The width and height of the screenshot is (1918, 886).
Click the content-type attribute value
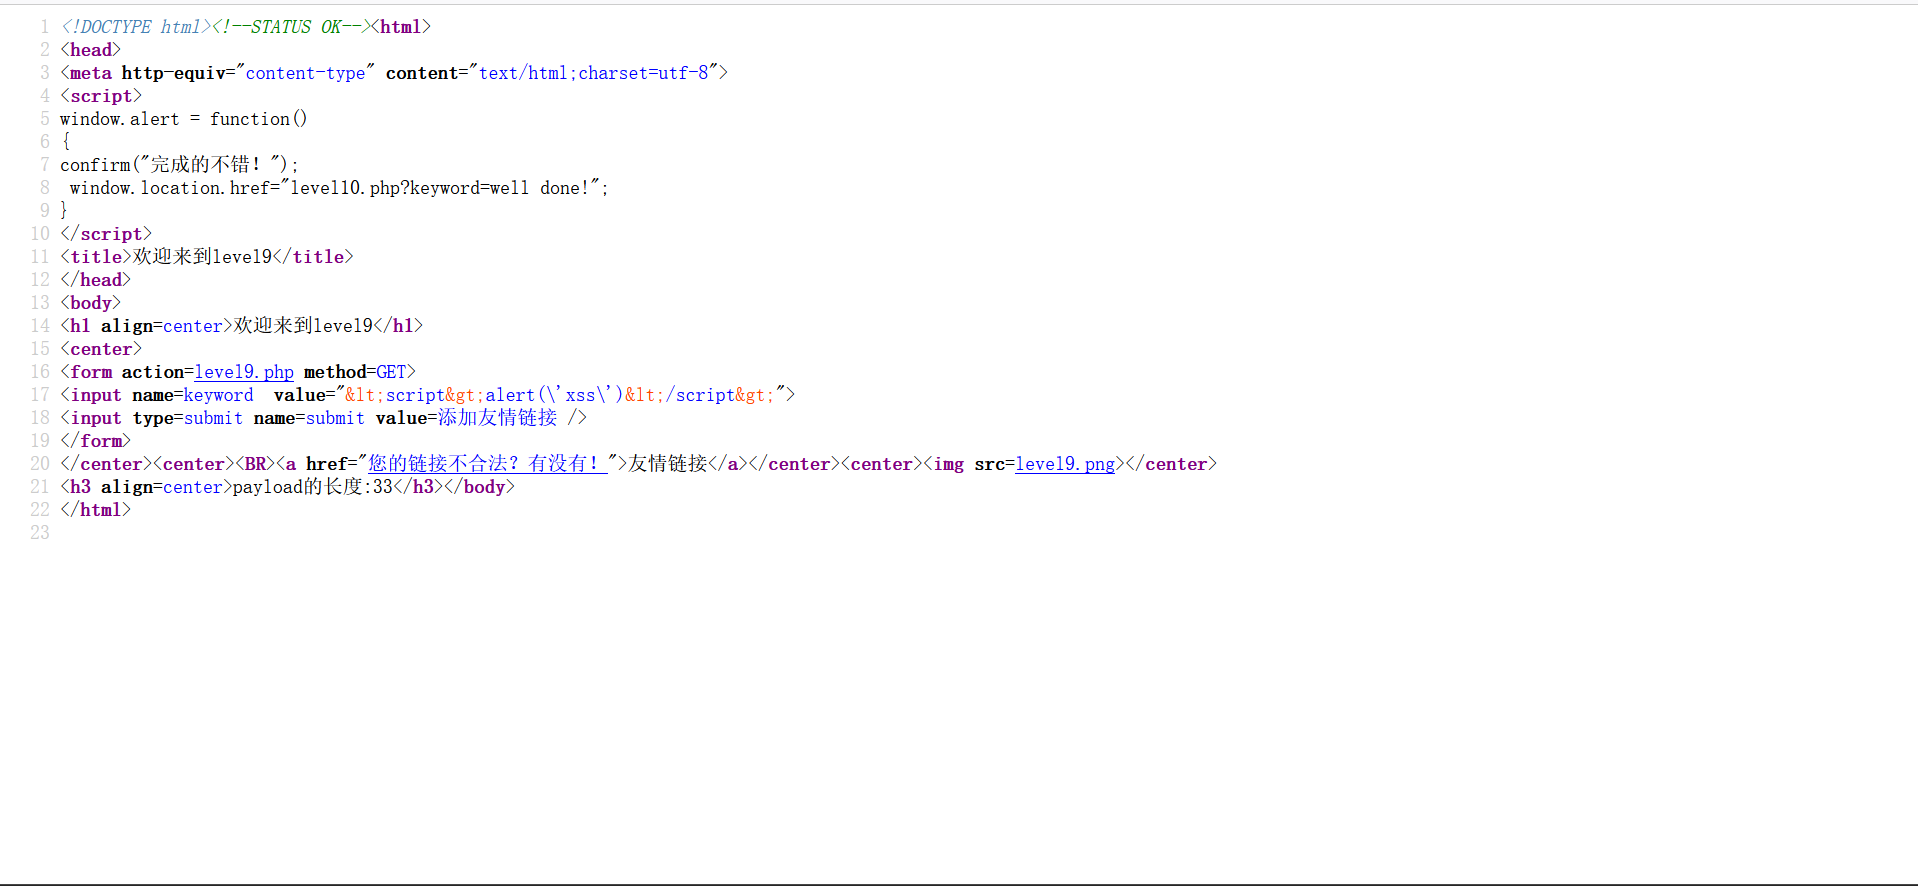click(x=306, y=73)
